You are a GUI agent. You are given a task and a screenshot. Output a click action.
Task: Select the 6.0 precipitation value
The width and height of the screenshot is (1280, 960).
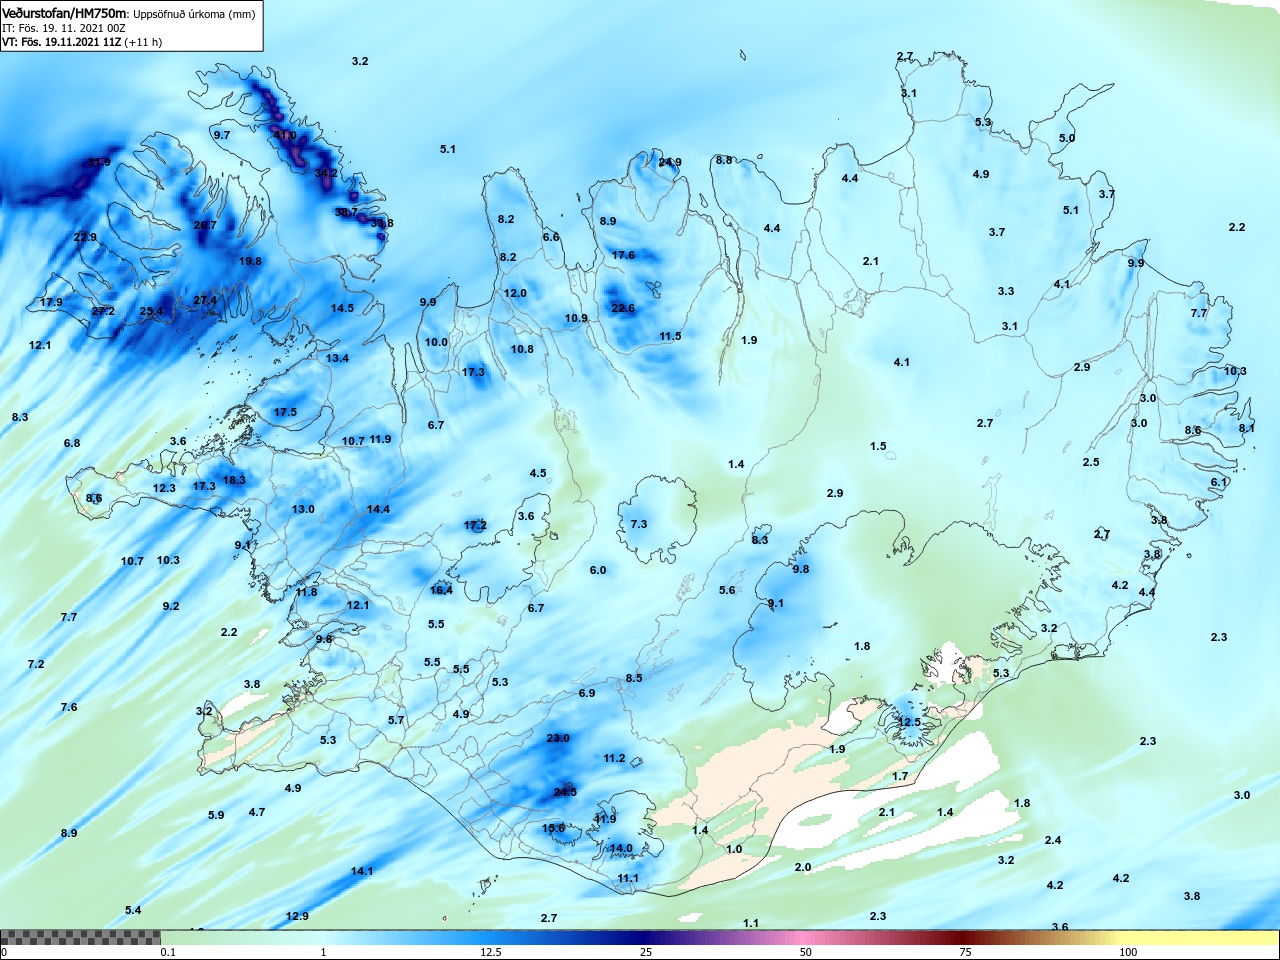(598, 570)
